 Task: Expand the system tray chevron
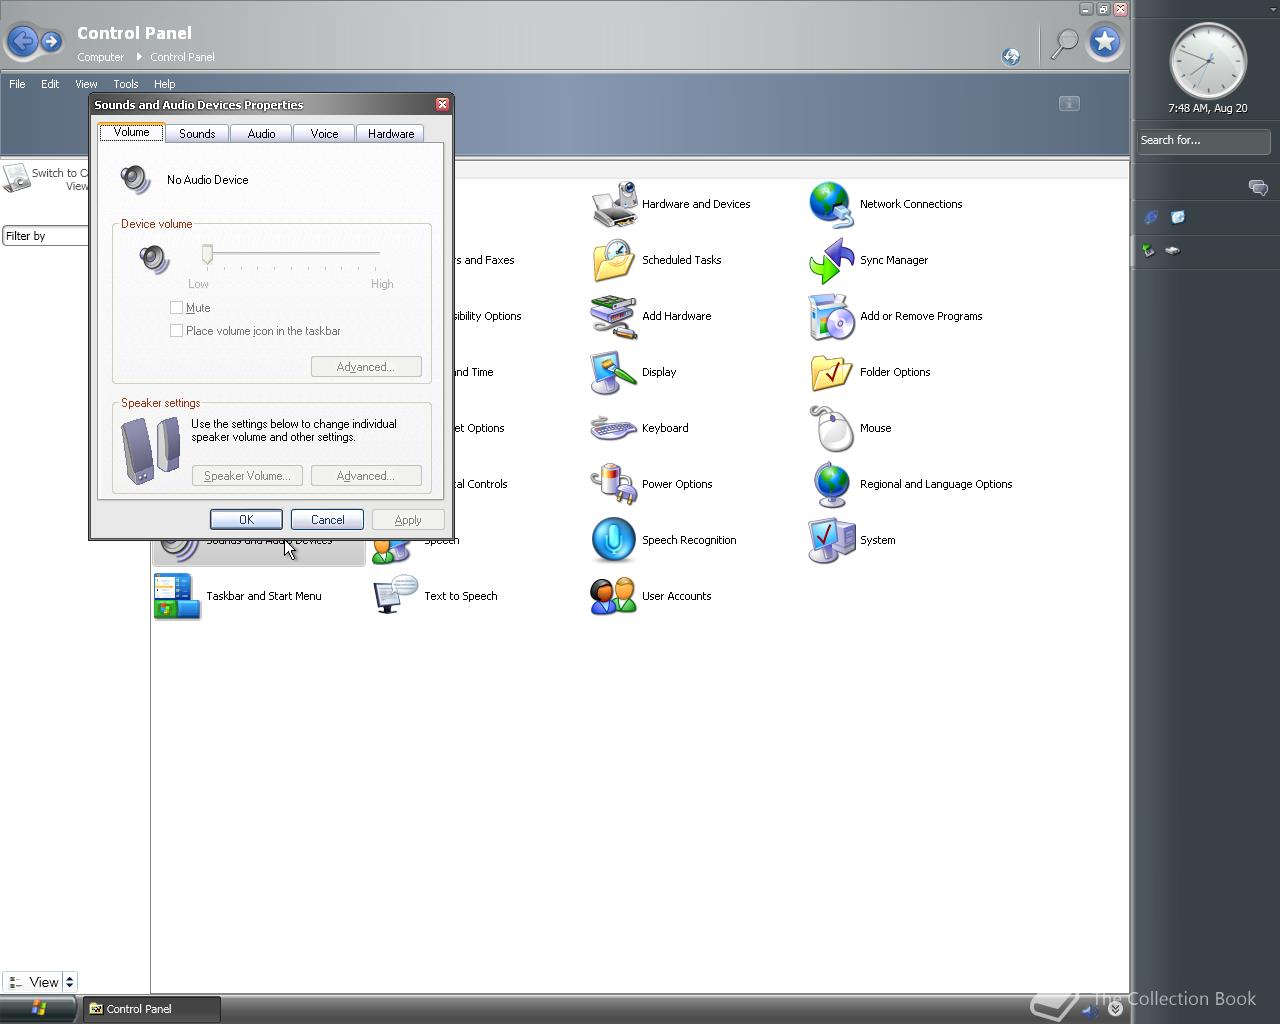pos(1115,1009)
